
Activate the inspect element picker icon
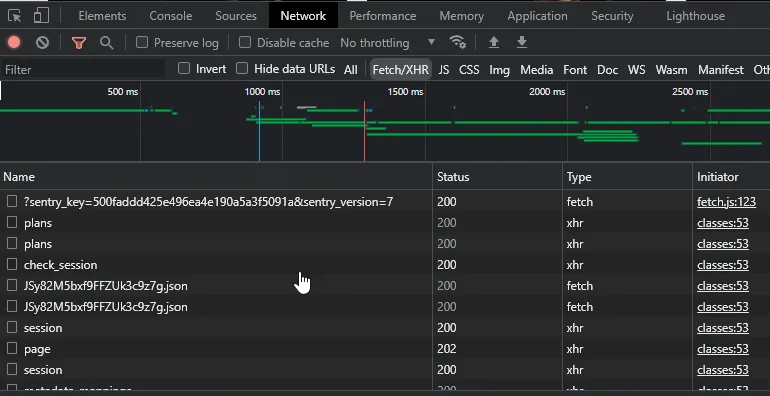tap(15, 16)
